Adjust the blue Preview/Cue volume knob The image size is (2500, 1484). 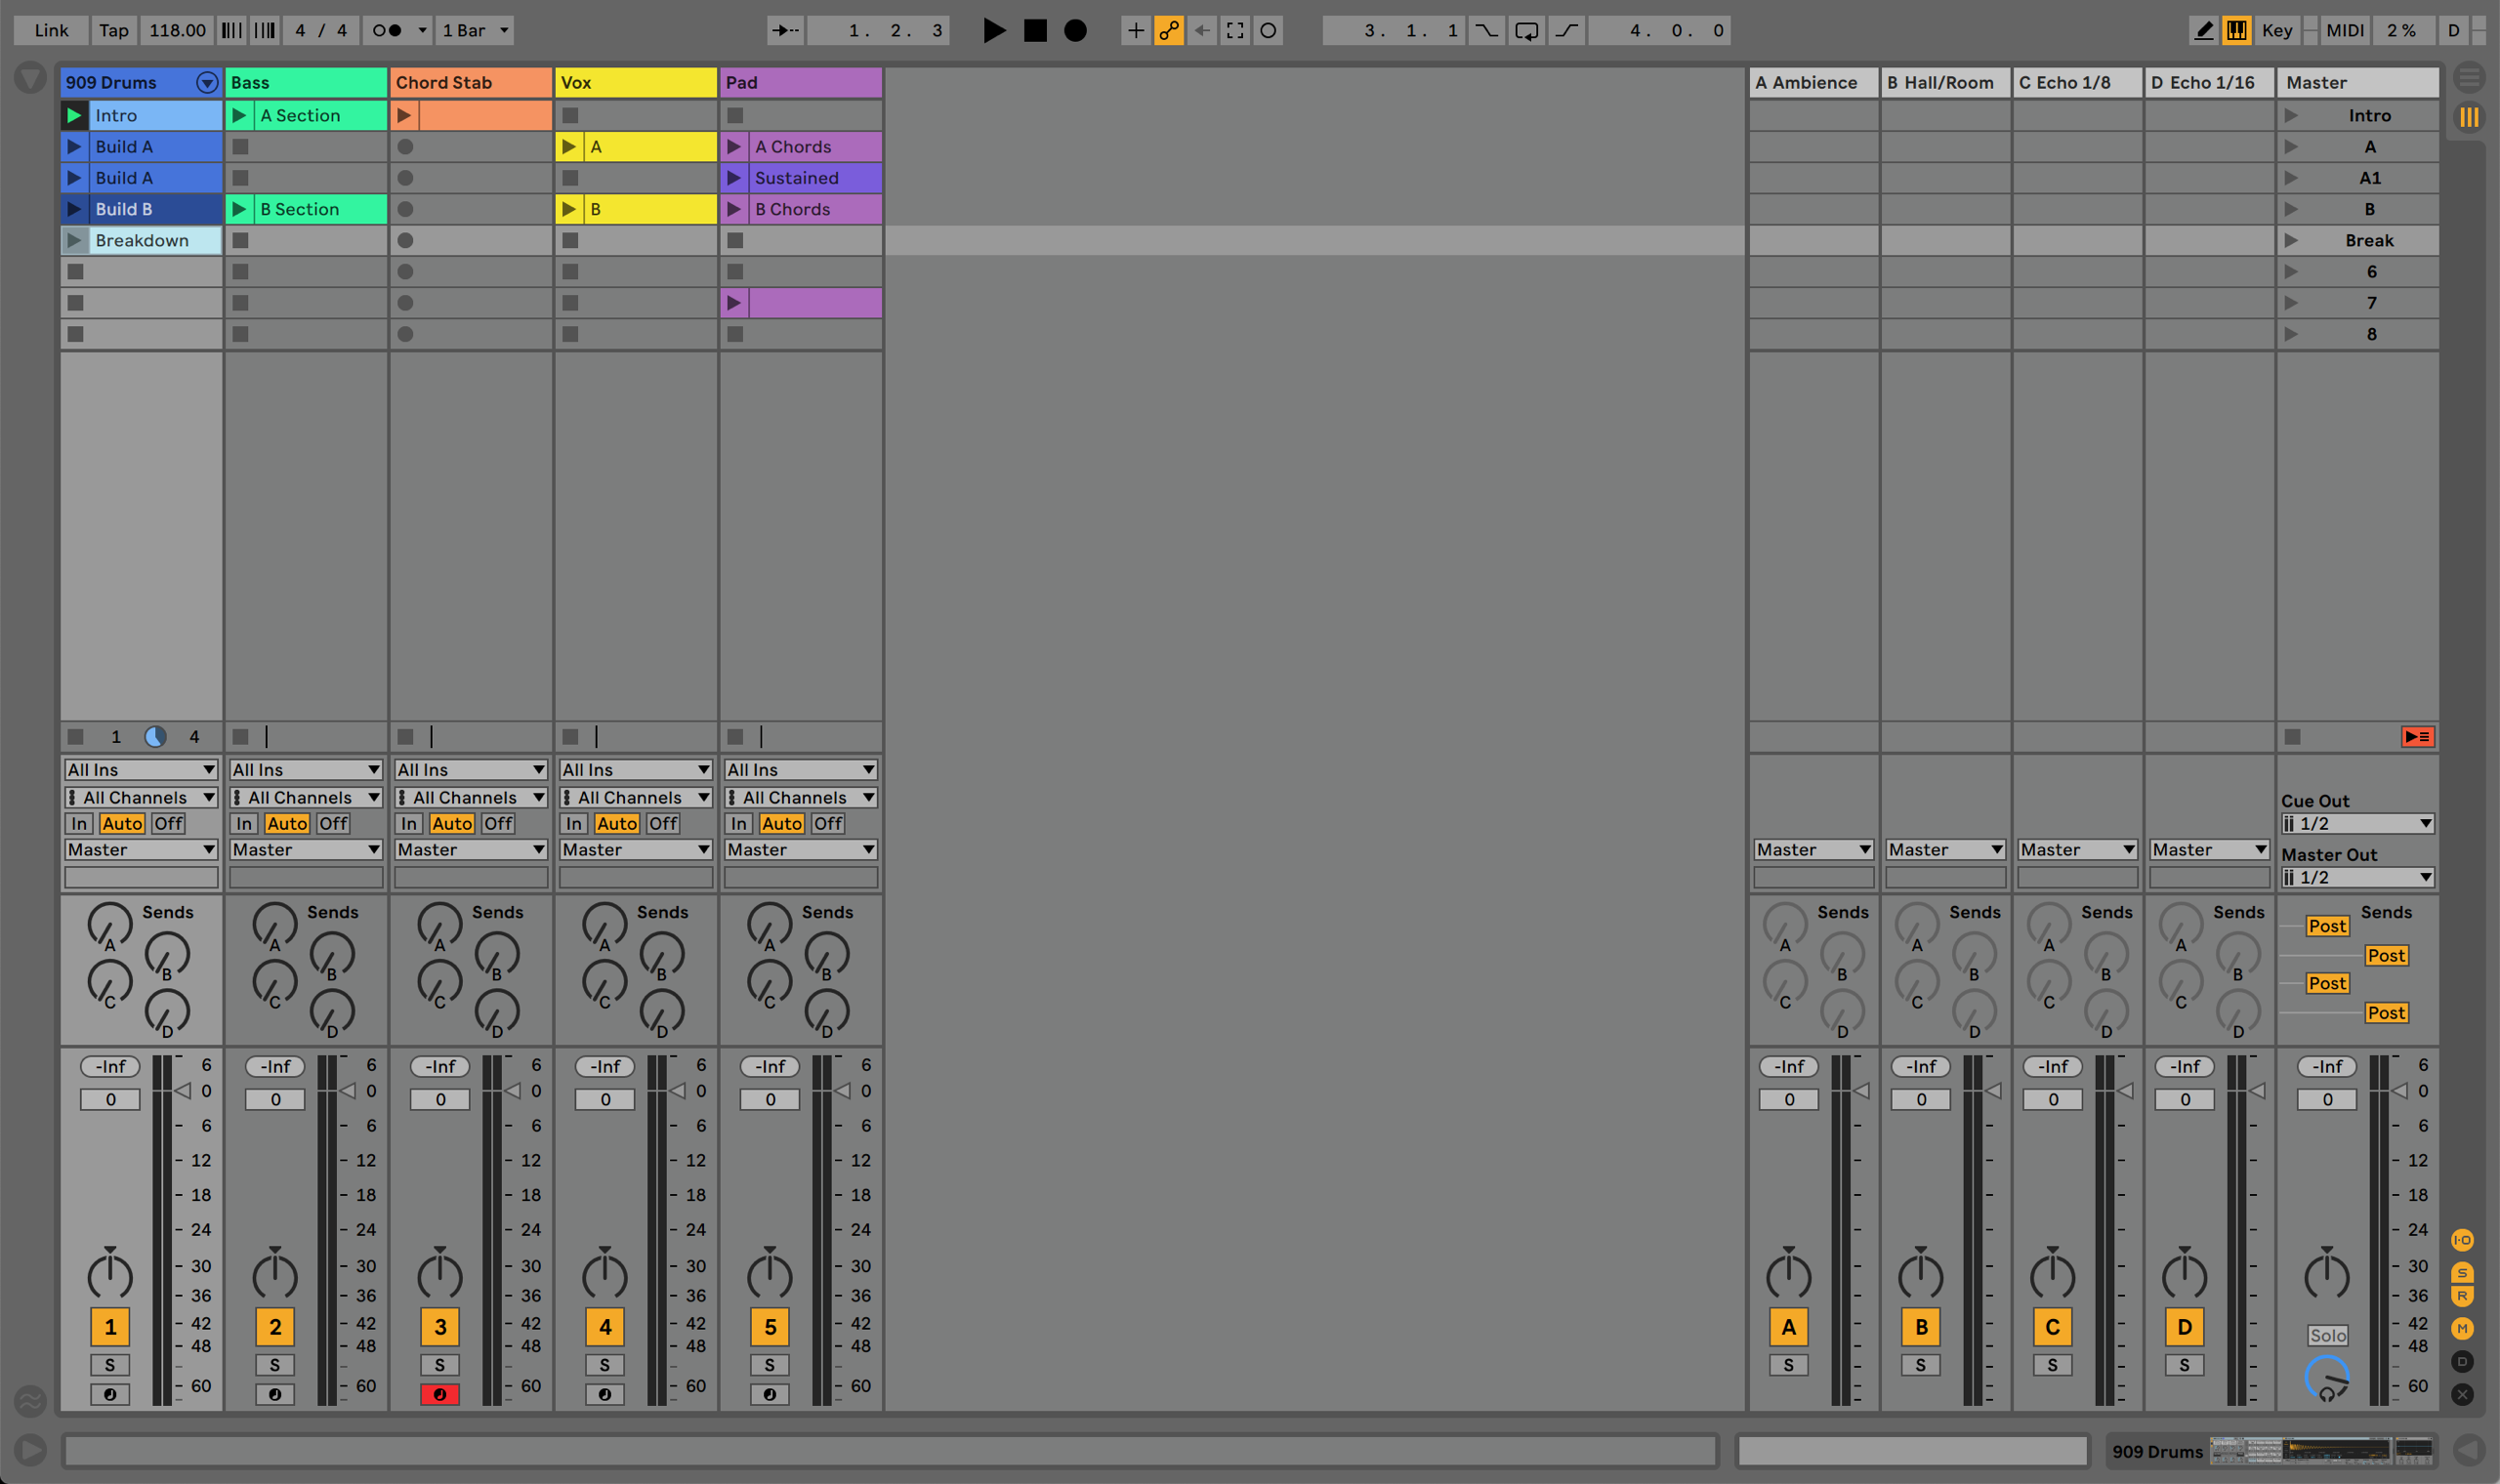[x=2326, y=1378]
